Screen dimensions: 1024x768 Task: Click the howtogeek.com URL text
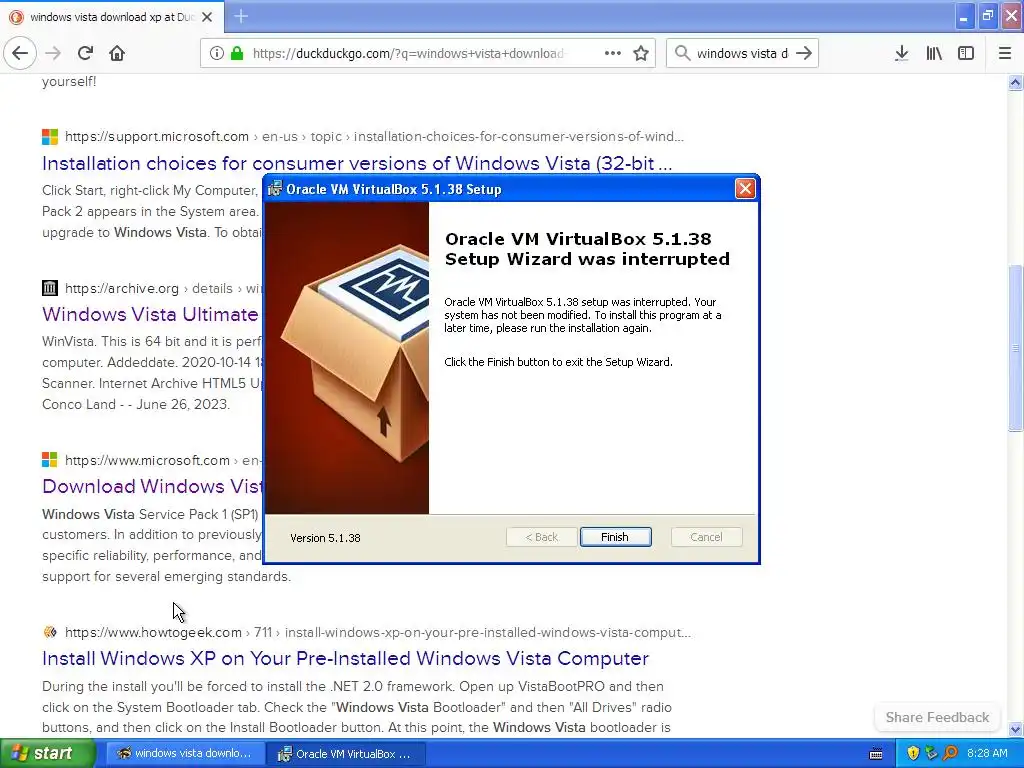pyautogui.click(x=153, y=632)
